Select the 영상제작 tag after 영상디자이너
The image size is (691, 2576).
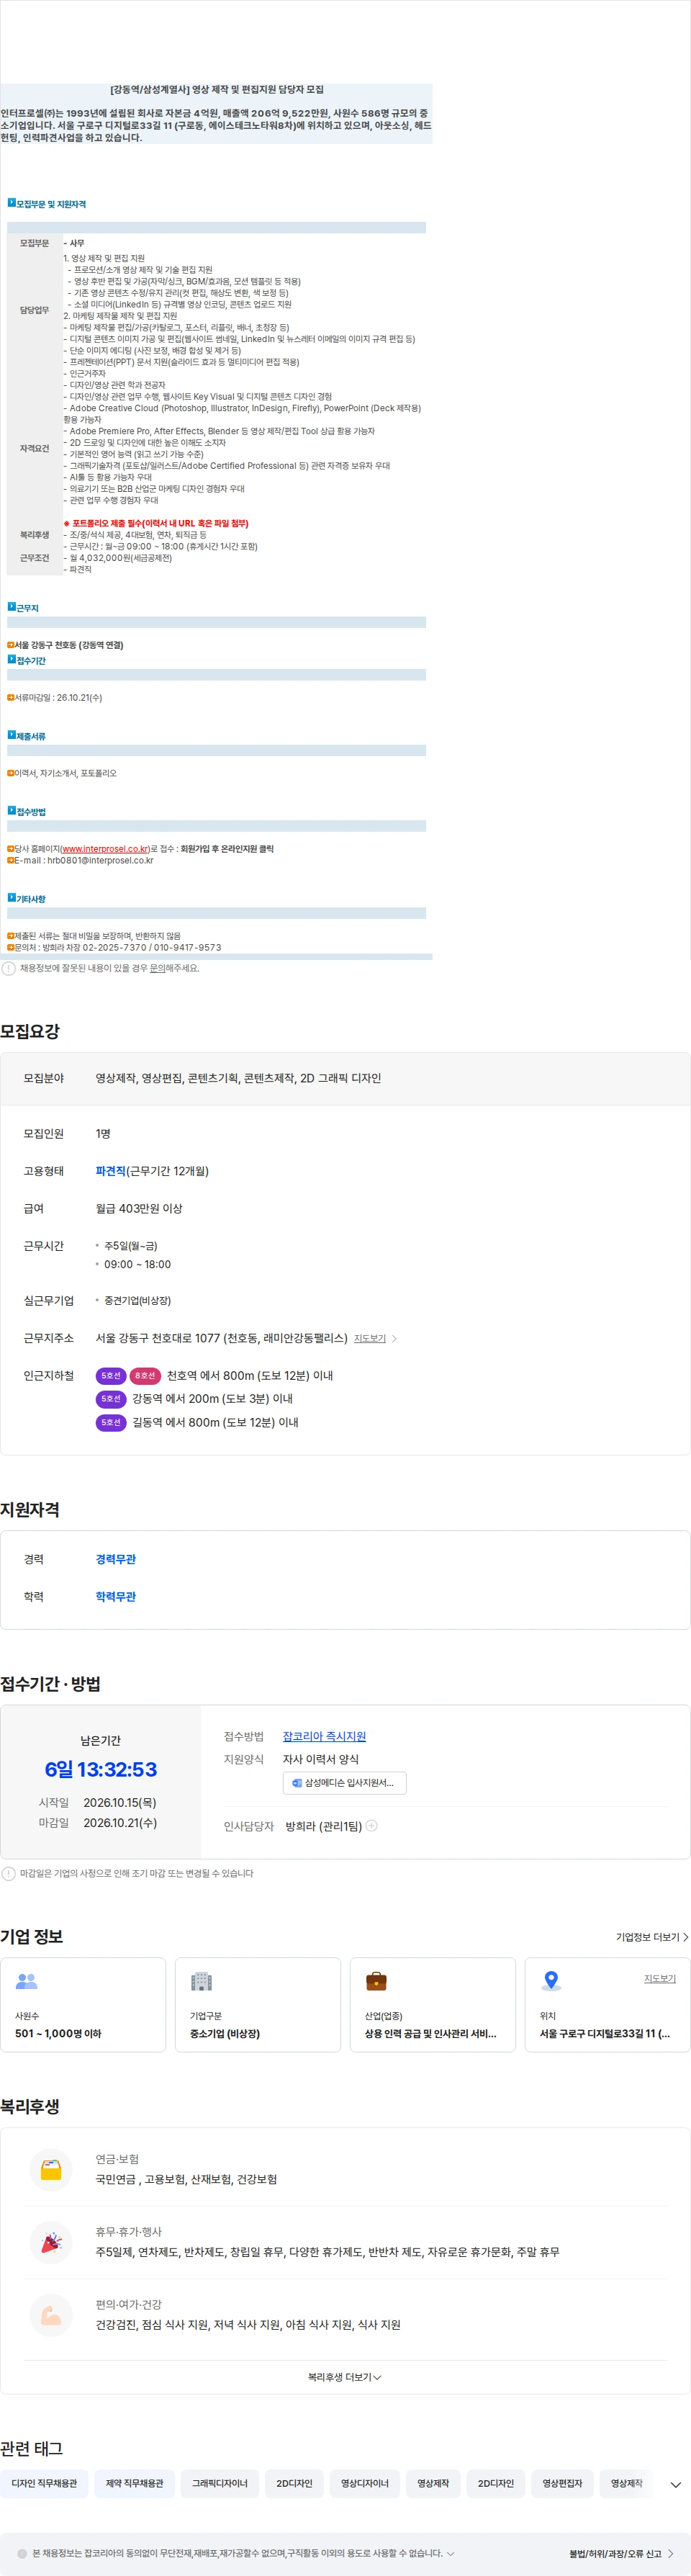point(433,2483)
